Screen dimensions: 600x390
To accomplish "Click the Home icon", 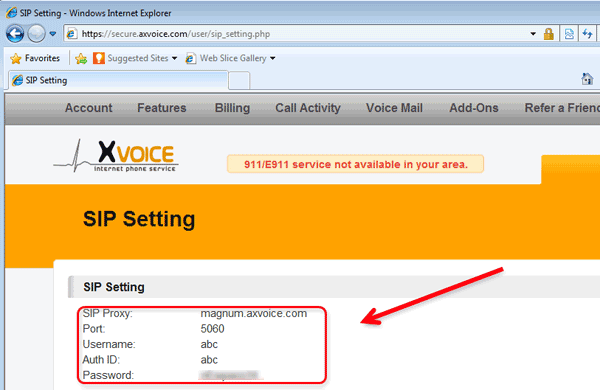I will [x=587, y=79].
